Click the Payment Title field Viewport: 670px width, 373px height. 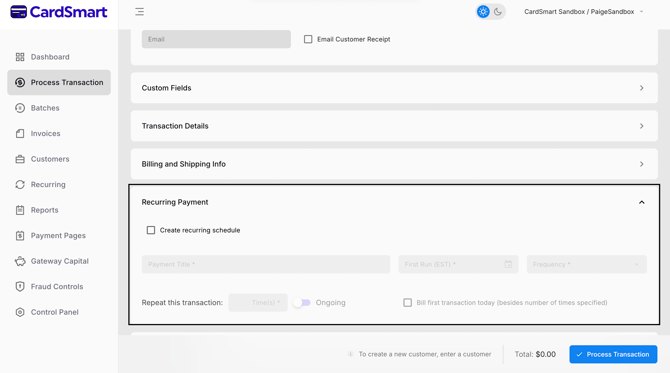[x=266, y=264]
